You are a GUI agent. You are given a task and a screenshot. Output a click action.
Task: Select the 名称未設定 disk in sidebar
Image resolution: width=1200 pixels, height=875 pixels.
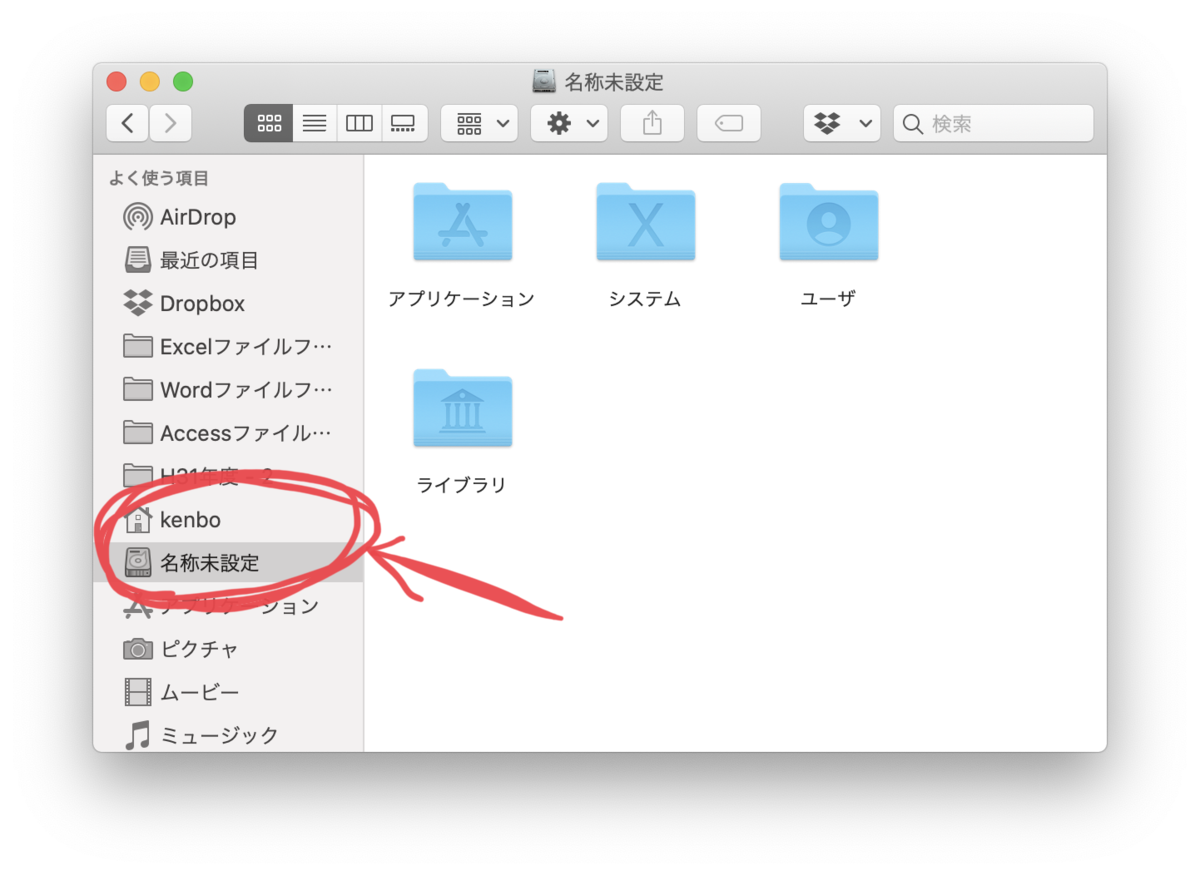pos(229,562)
